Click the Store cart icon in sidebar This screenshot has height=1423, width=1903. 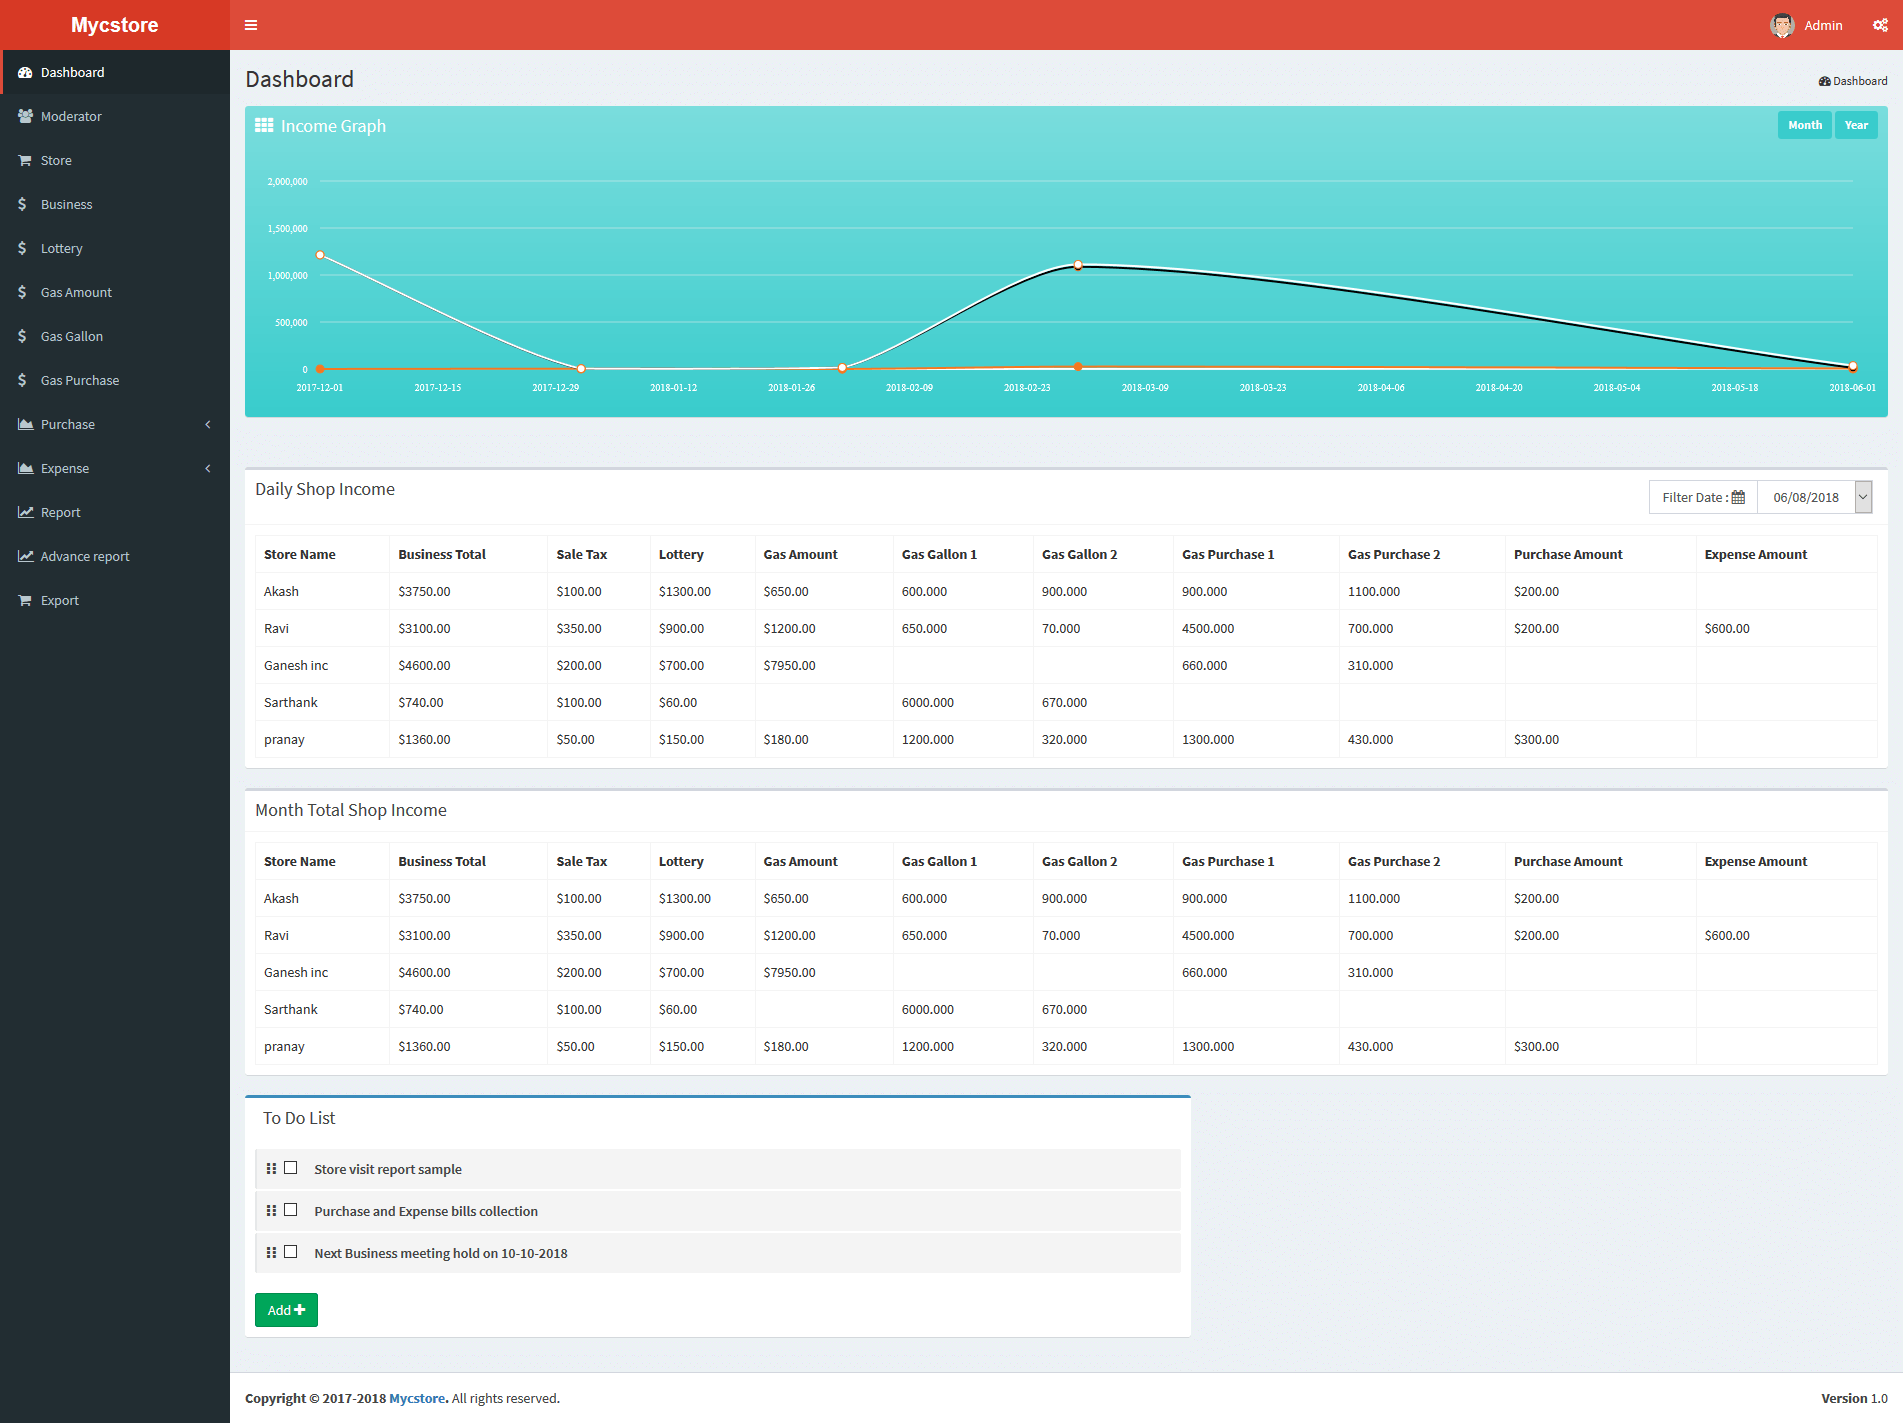[25, 160]
